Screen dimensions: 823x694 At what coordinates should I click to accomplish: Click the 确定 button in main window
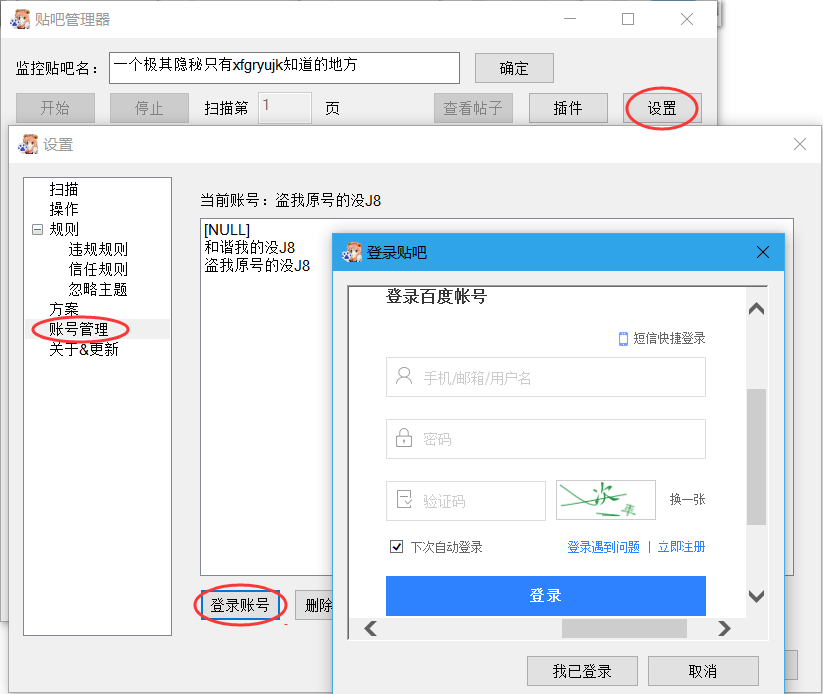coord(514,68)
